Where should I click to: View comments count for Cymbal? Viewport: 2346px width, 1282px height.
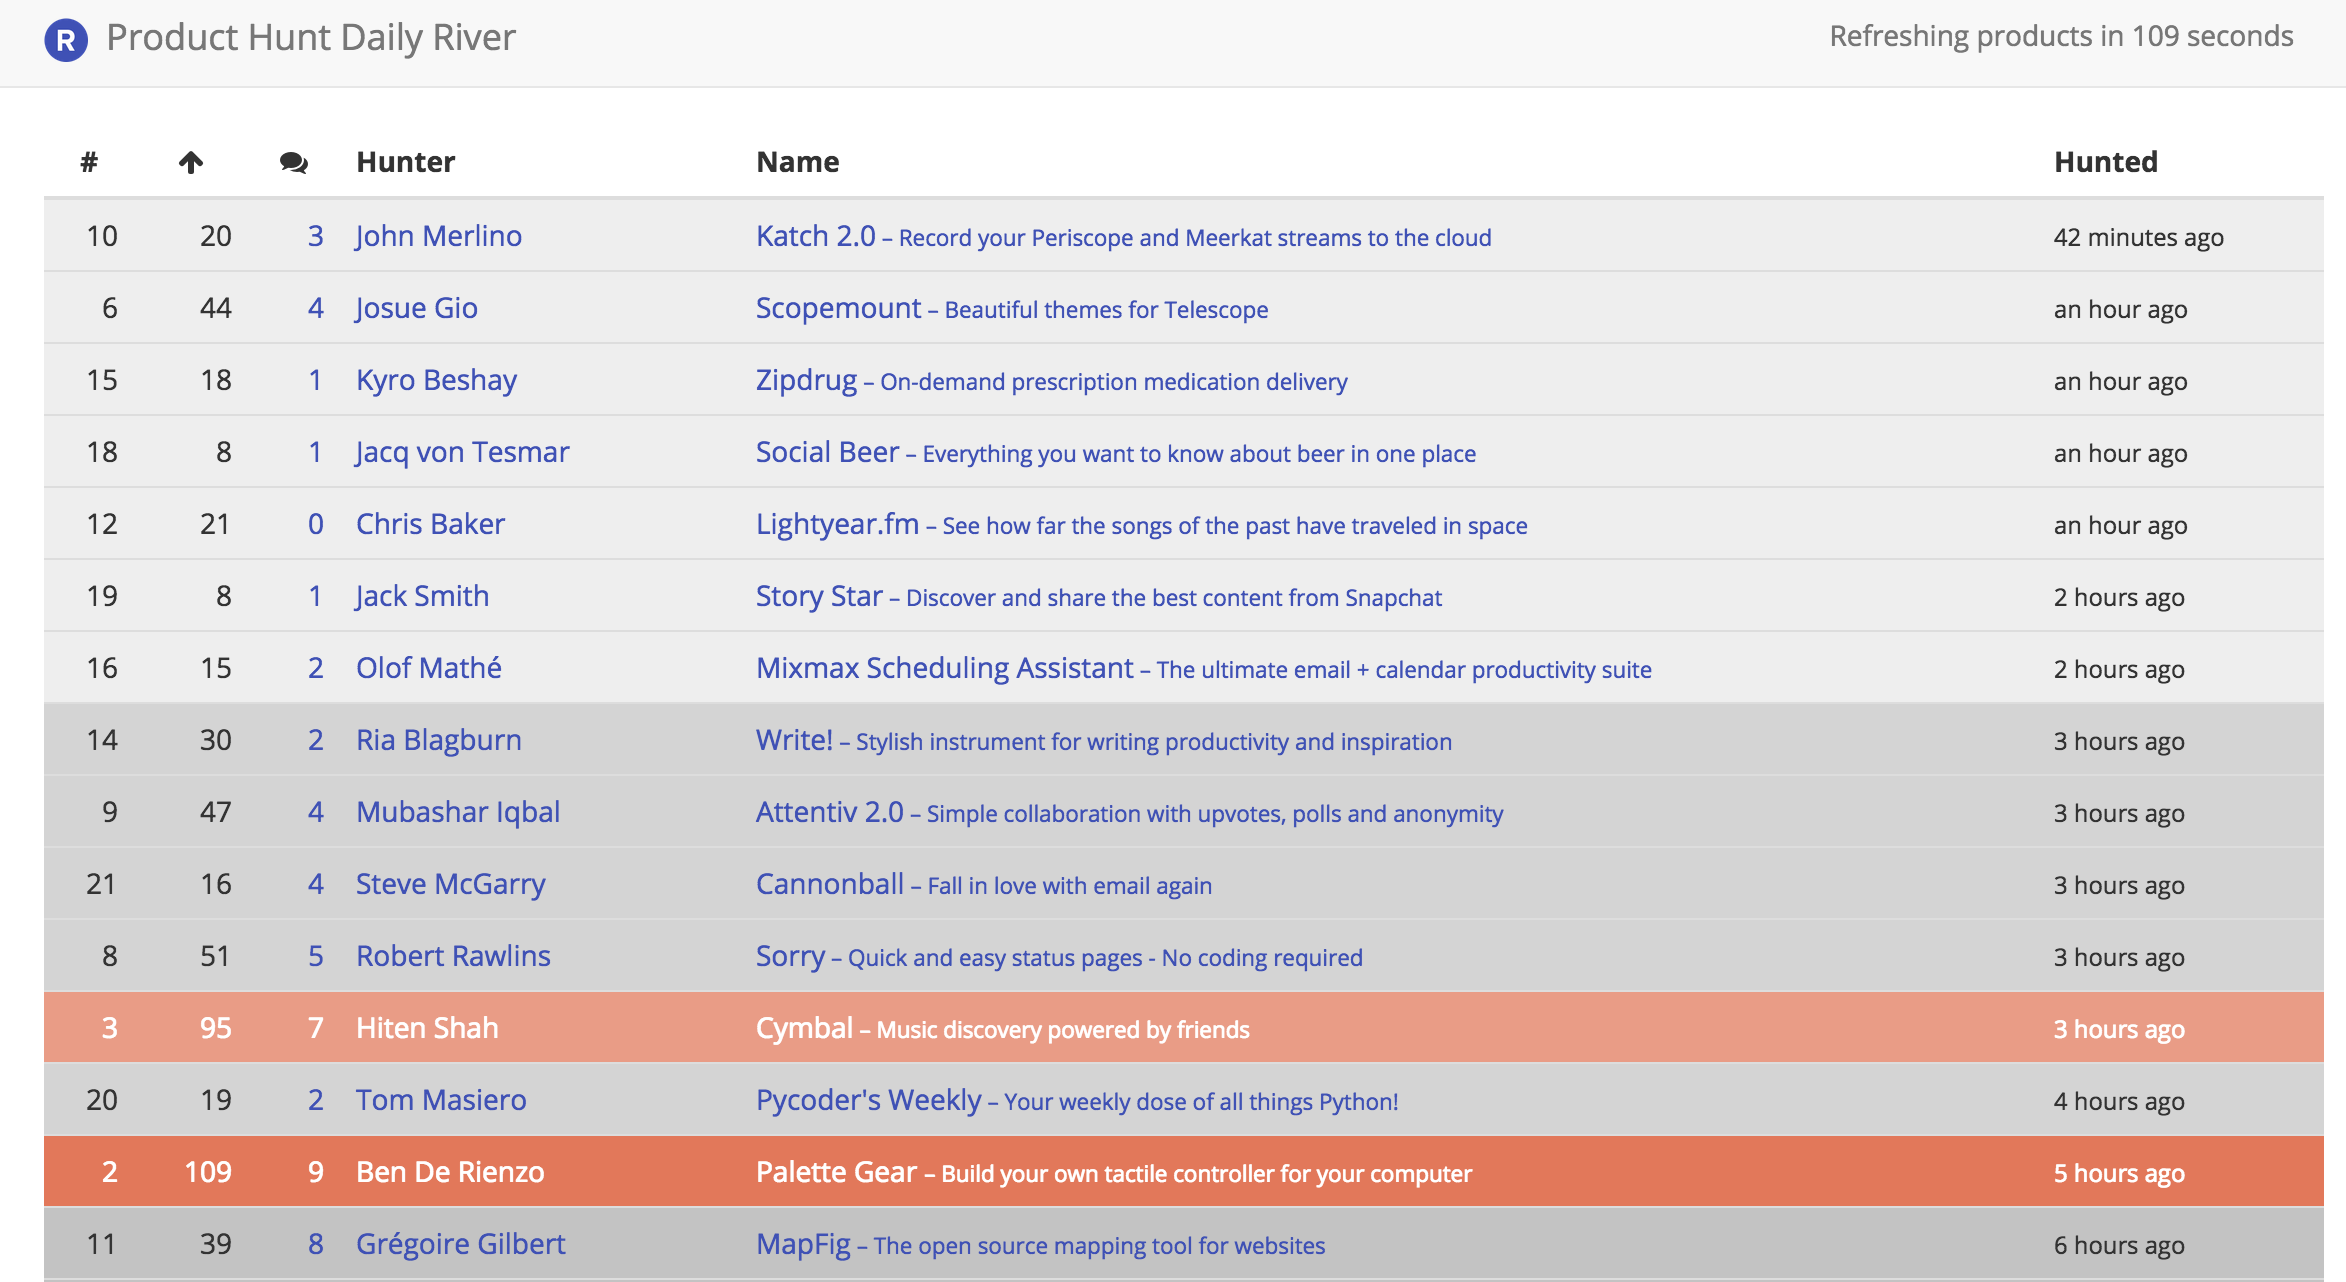(315, 1027)
